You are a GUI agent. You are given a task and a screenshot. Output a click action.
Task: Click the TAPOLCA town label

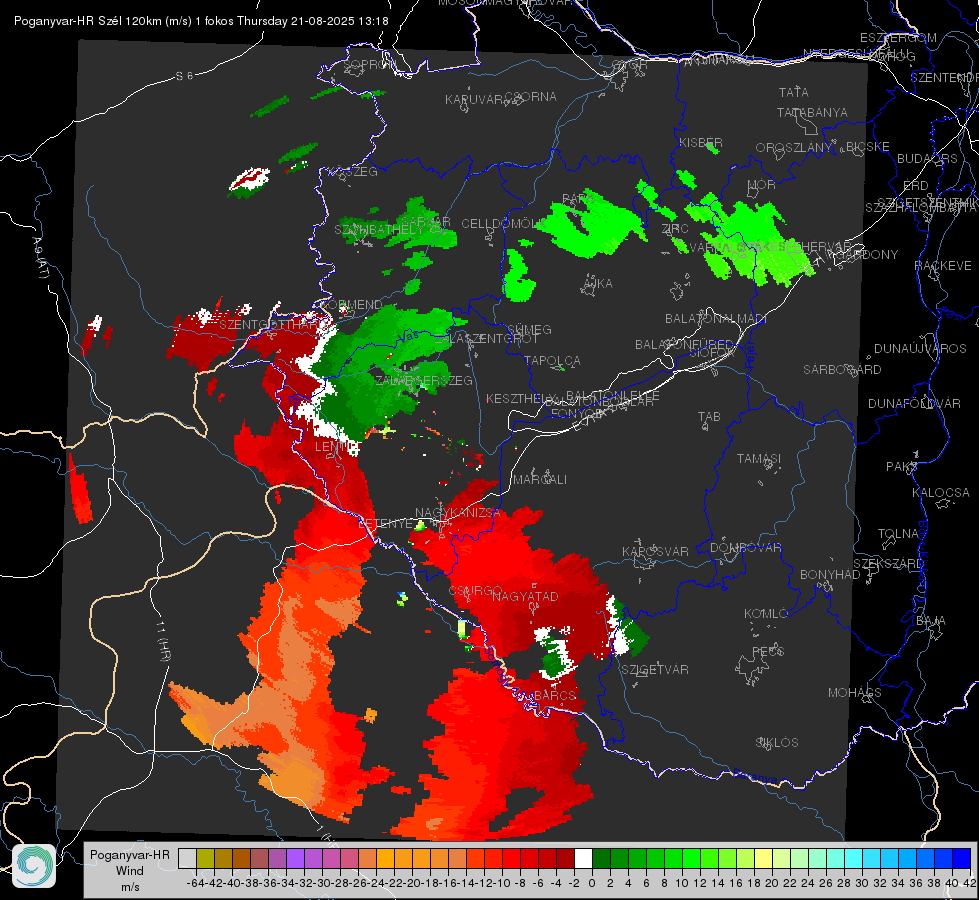click(552, 360)
